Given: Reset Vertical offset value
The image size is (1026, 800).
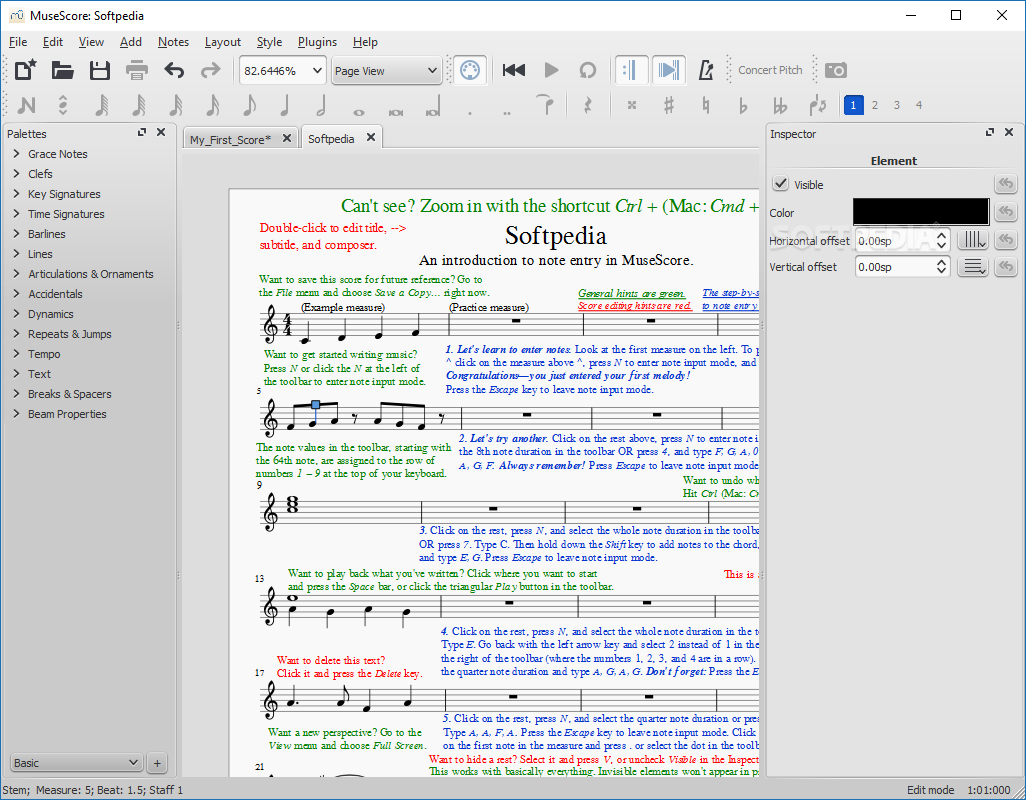Looking at the screenshot, I should coord(1006,267).
